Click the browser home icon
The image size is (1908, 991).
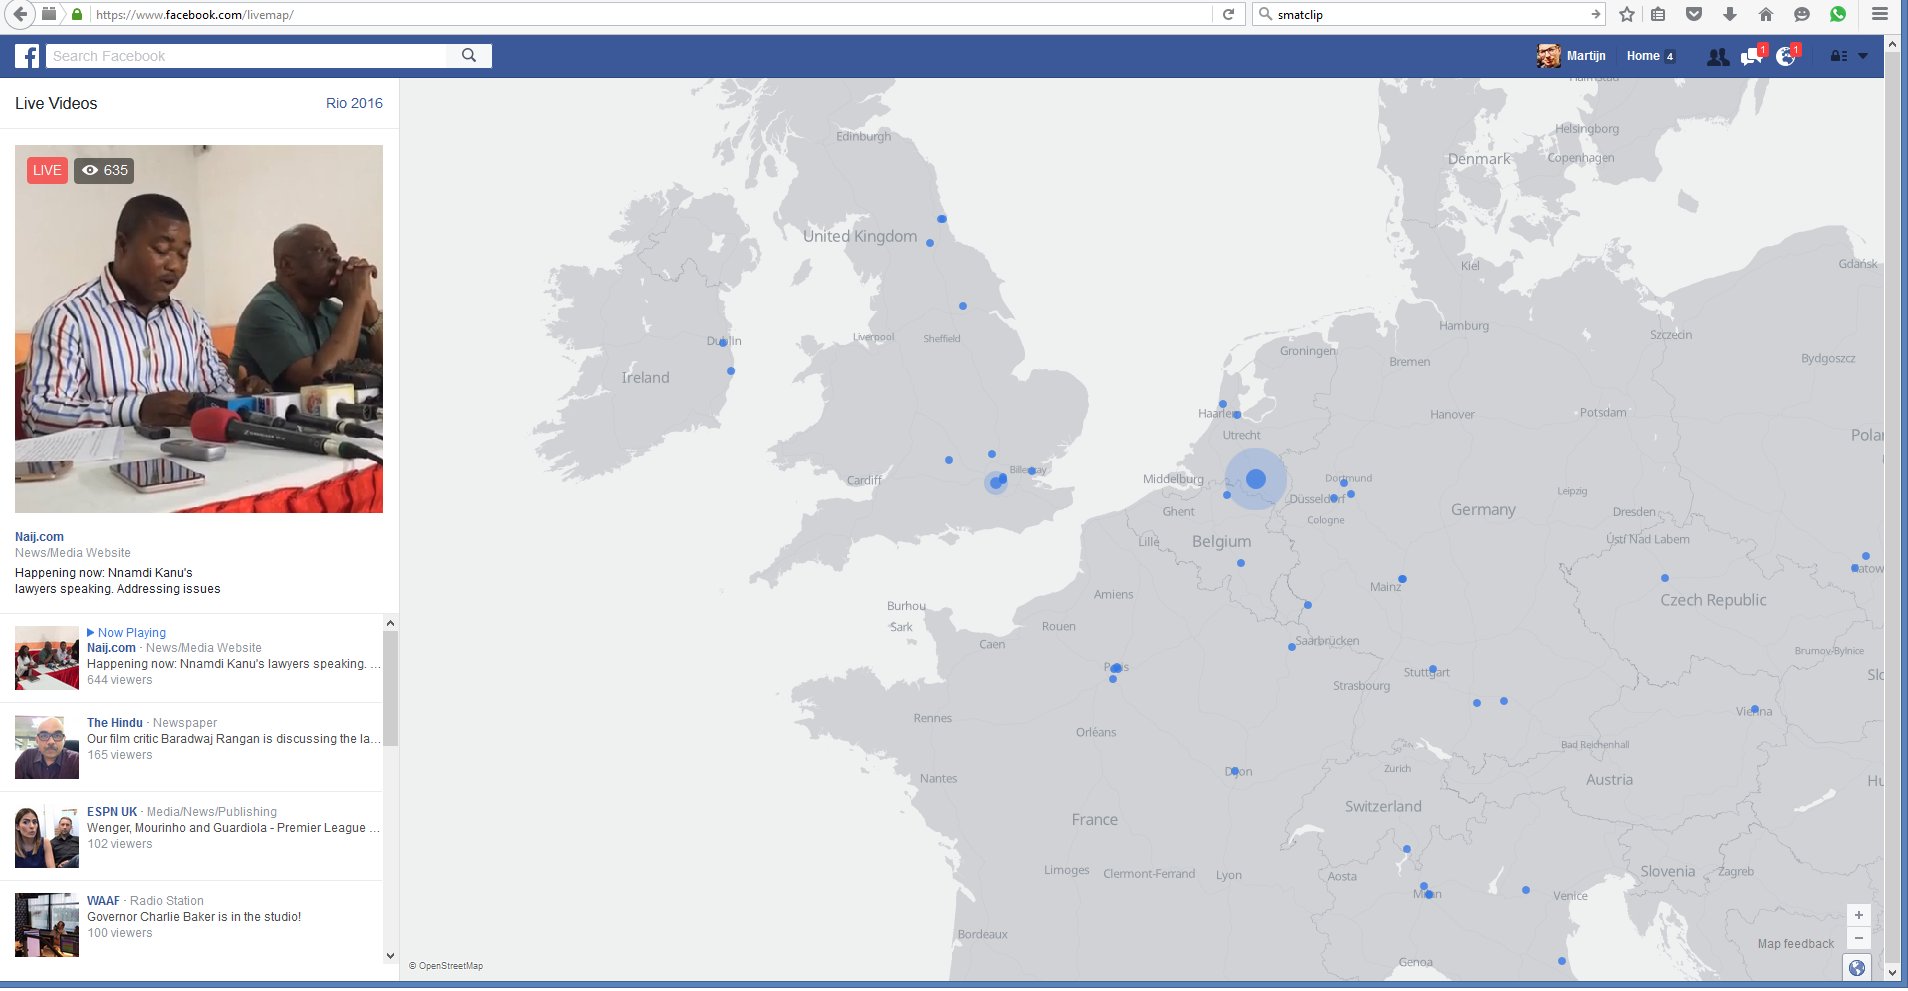point(1766,14)
